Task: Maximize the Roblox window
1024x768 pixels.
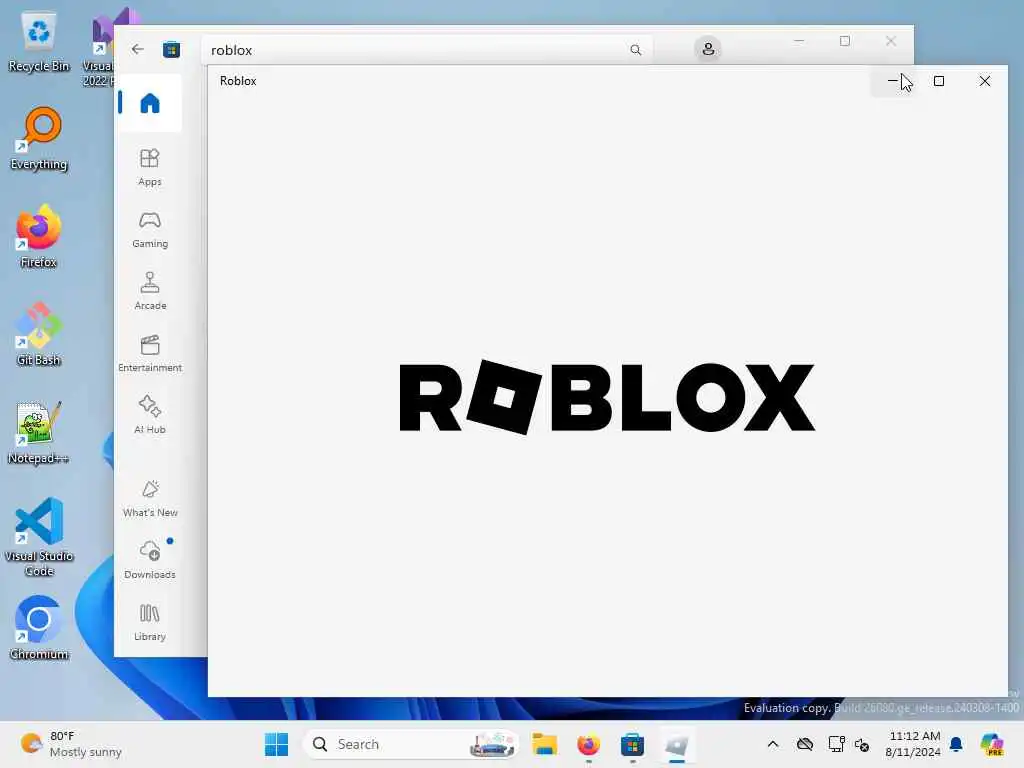Action: [939, 81]
